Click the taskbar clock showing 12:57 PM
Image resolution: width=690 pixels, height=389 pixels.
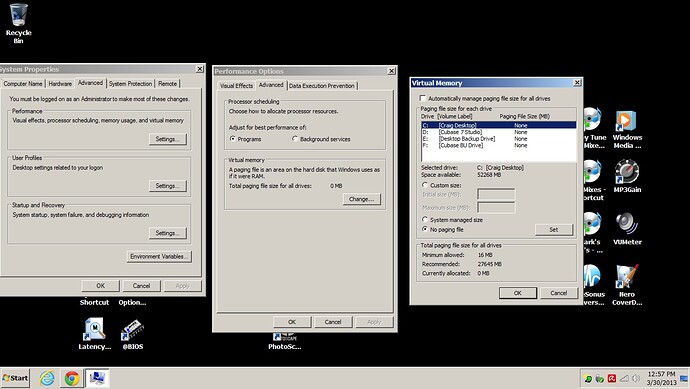point(661,378)
